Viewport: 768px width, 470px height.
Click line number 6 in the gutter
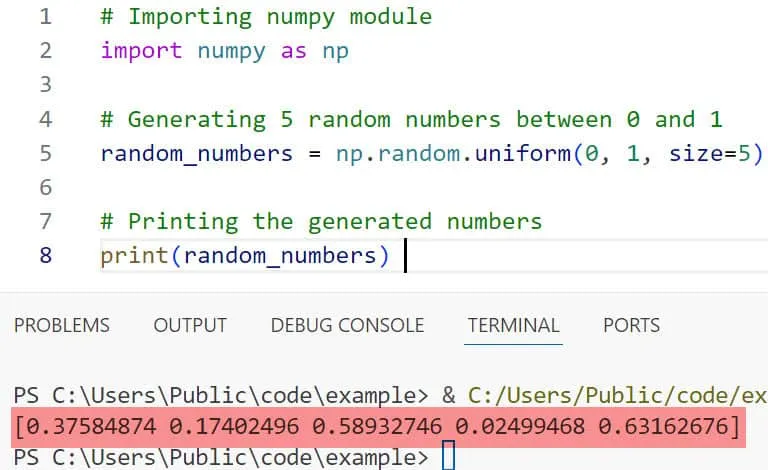(46, 188)
